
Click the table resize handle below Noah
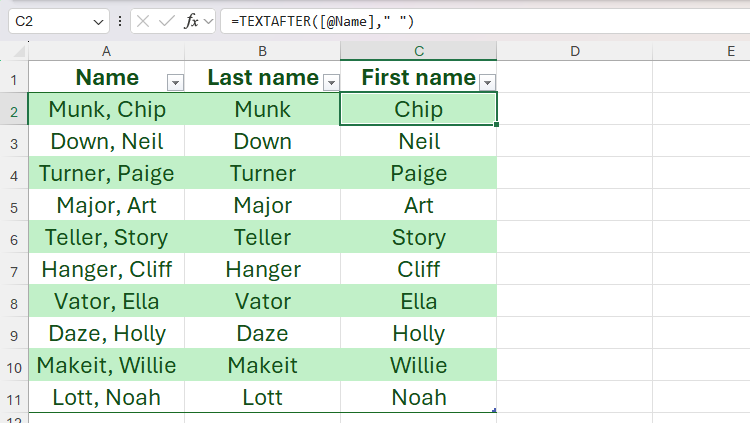(495, 410)
